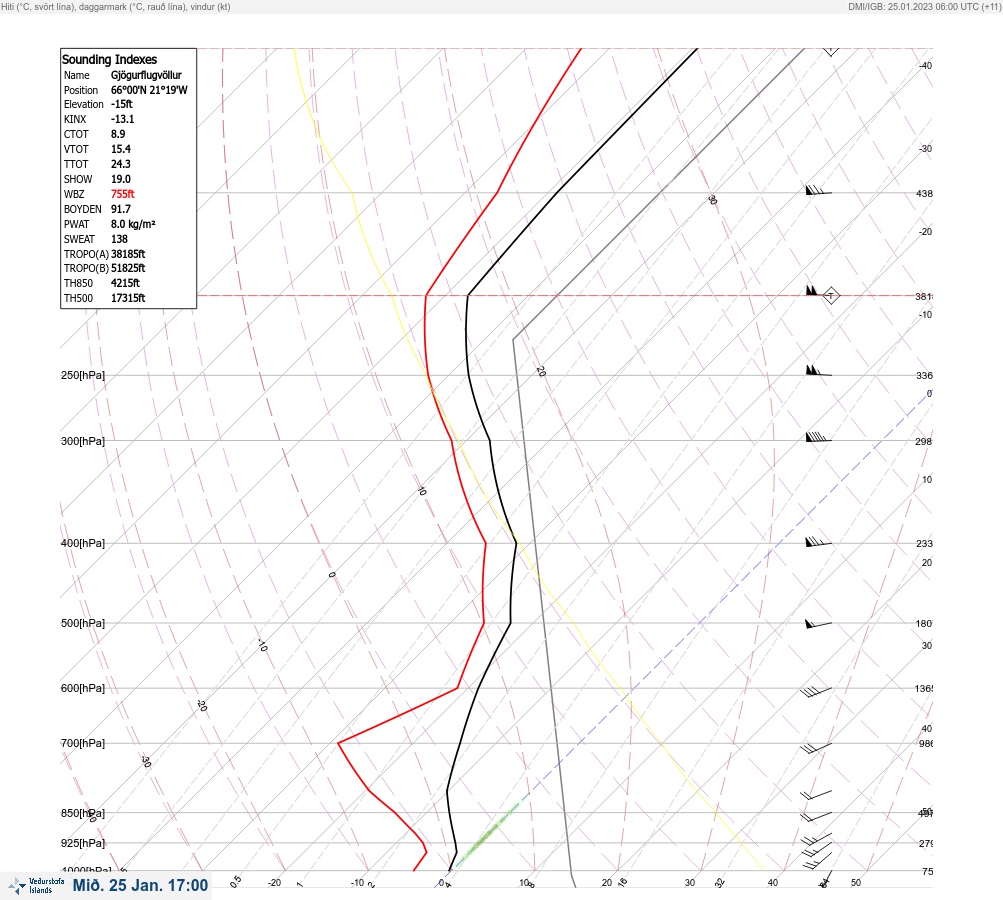
Task: Select the wind barb at 400 hPa
Action: point(818,542)
